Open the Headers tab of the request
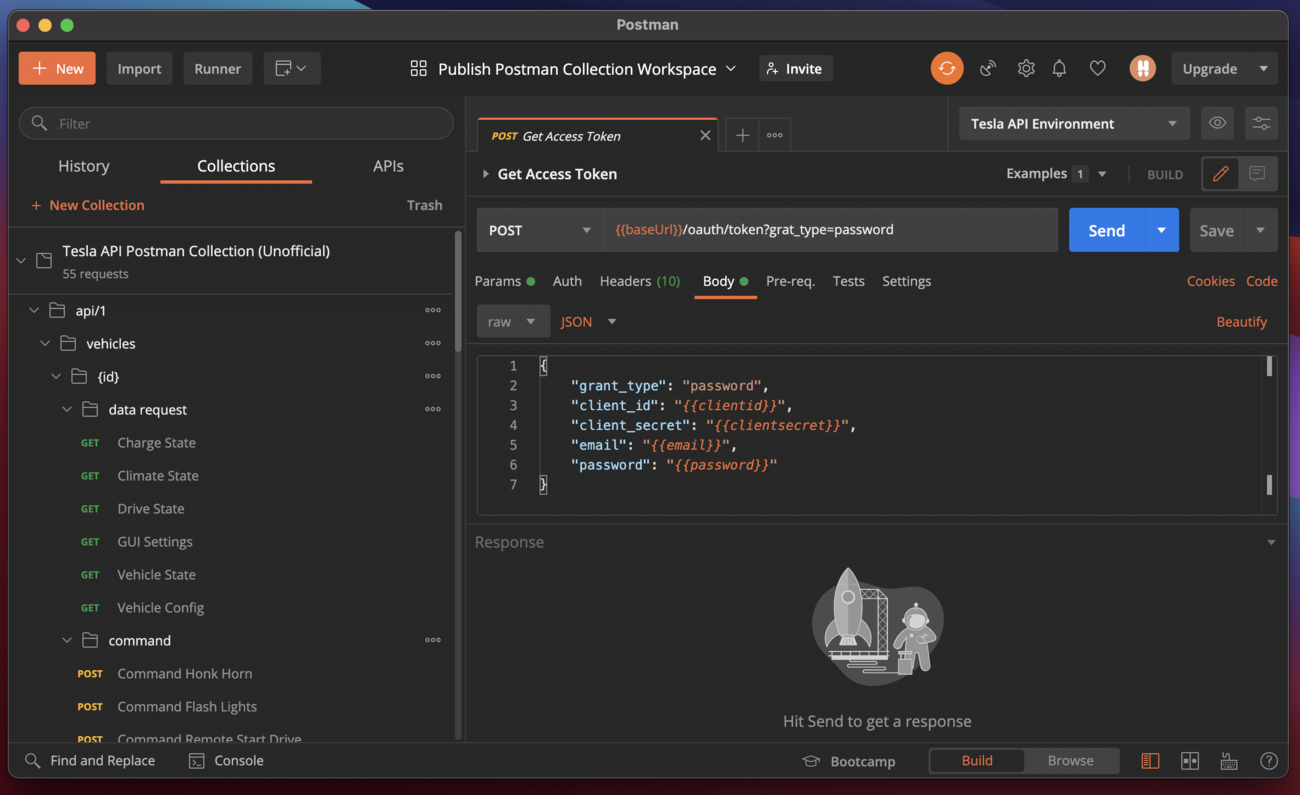 (x=639, y=281)
